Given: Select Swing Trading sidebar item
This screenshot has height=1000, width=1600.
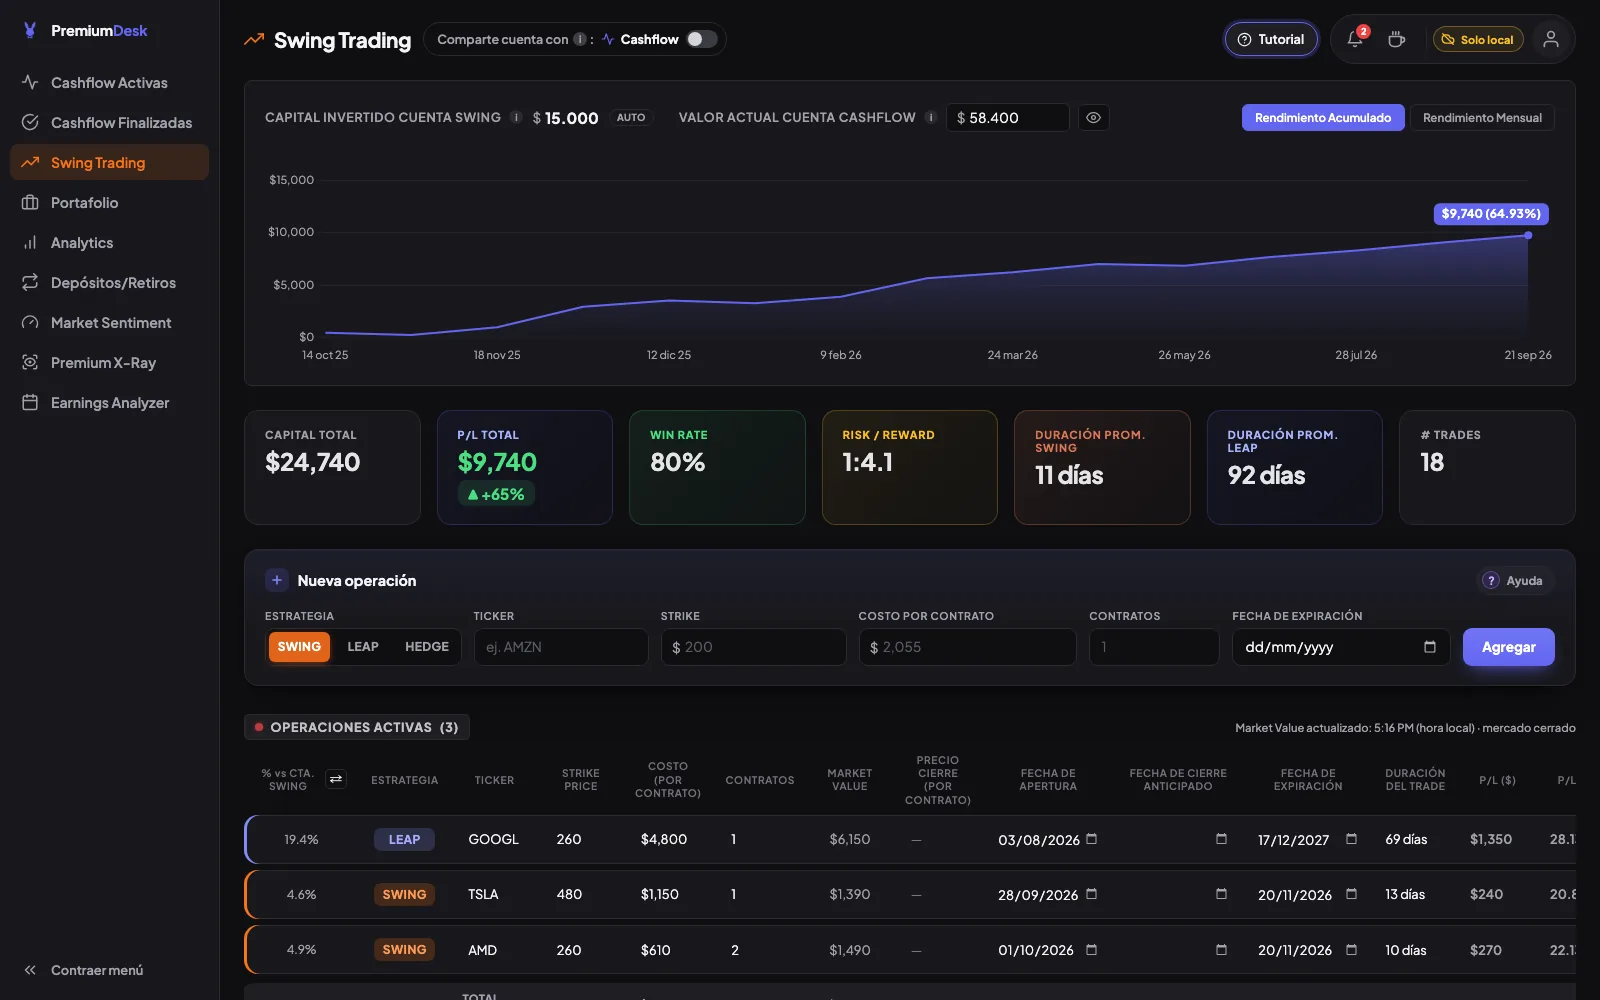Looking at the screenshot, I should 109,163.
